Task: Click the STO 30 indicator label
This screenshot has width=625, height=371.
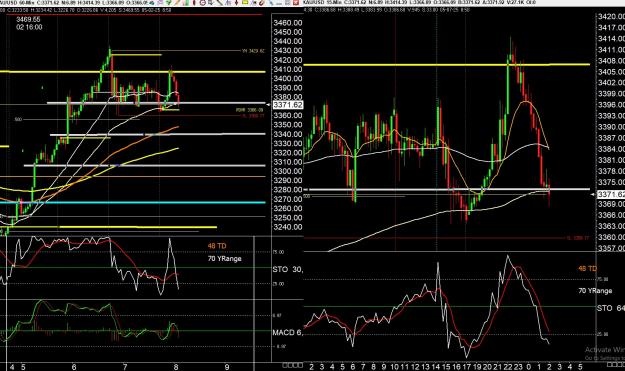Action: pos(287,270)
